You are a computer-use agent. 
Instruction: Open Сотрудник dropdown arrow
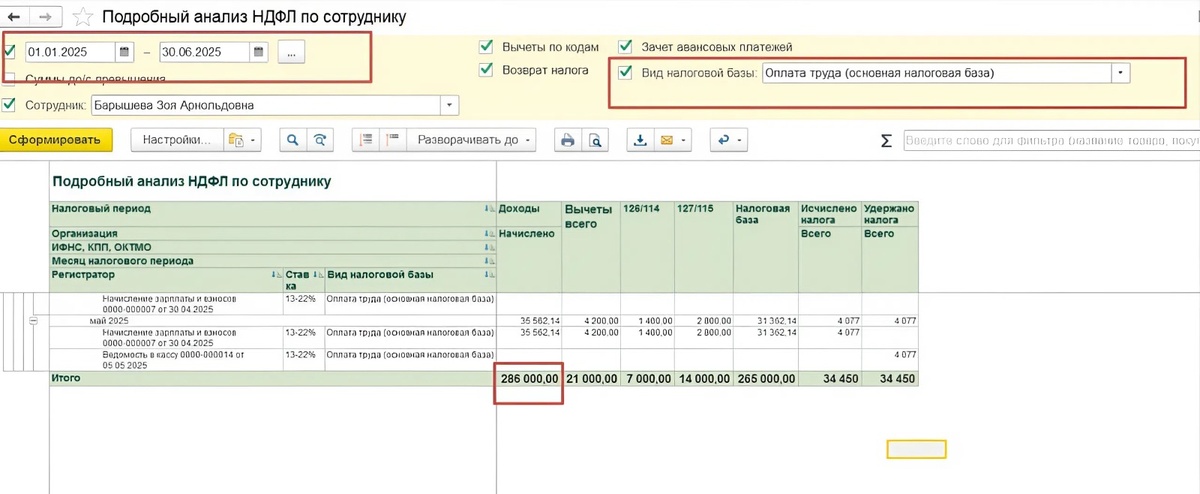tap(450, 104)
